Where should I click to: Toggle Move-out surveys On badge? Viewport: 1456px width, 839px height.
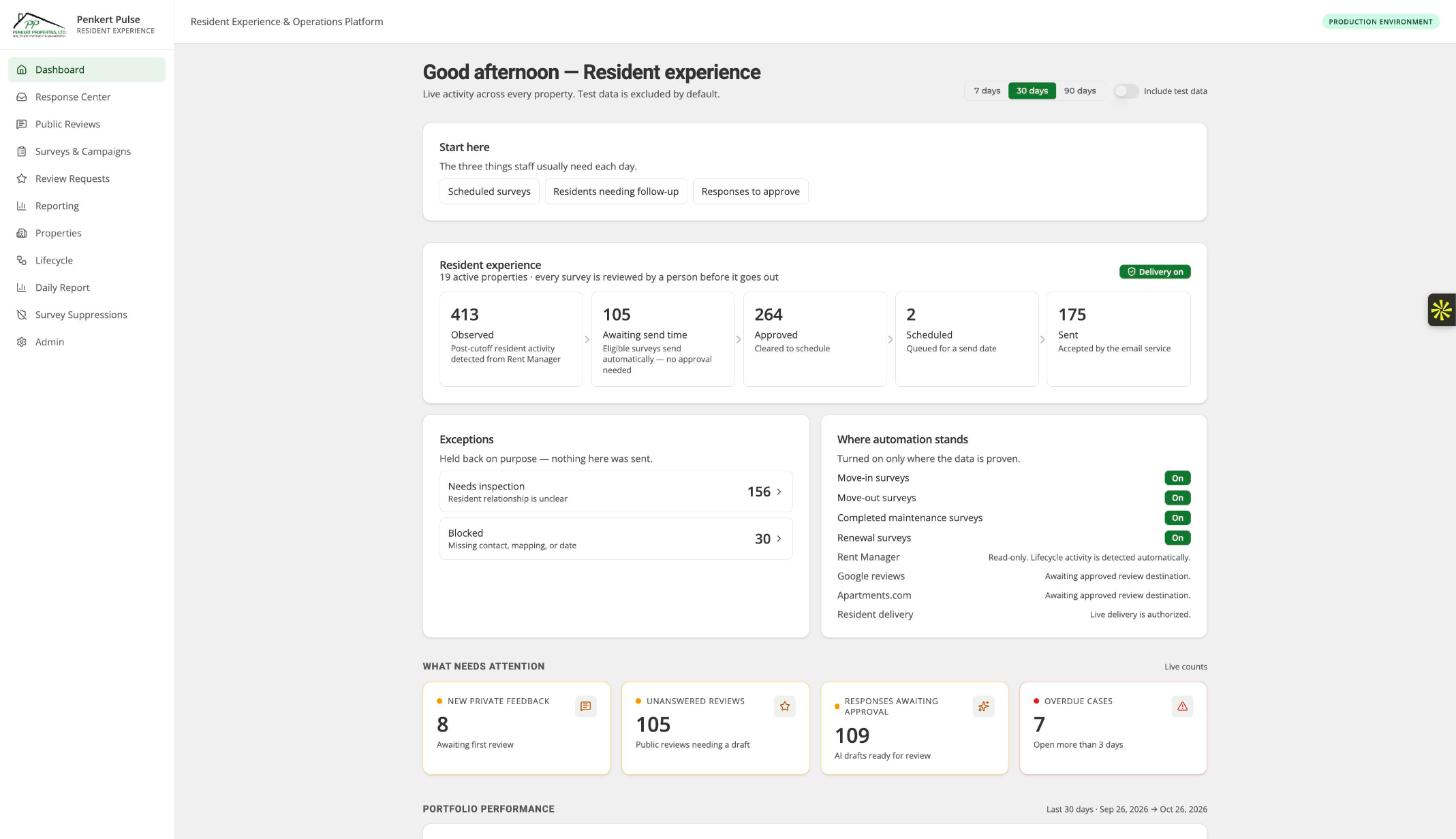1178,498
